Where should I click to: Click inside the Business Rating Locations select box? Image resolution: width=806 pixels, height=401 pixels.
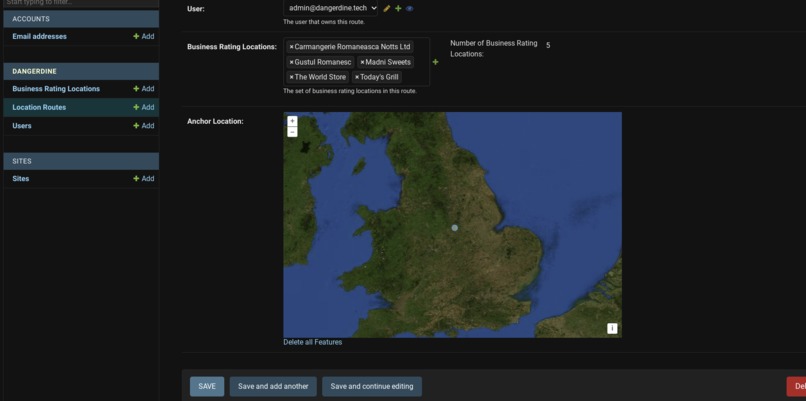pyautogui.click(x=356, y=62)
